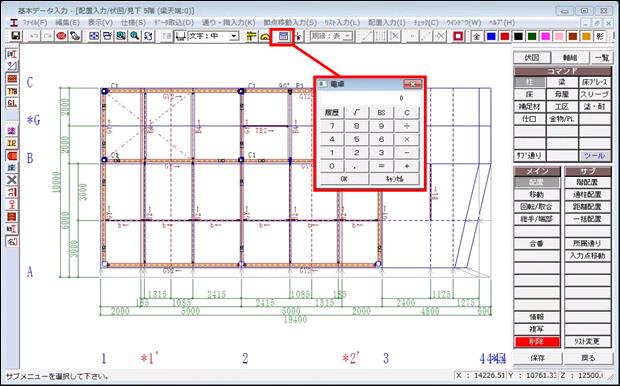Viewport: 620px width, 386px height.
Task: Select the X cross brace icon in the left sidebar
Action: (x=12, y=180)
